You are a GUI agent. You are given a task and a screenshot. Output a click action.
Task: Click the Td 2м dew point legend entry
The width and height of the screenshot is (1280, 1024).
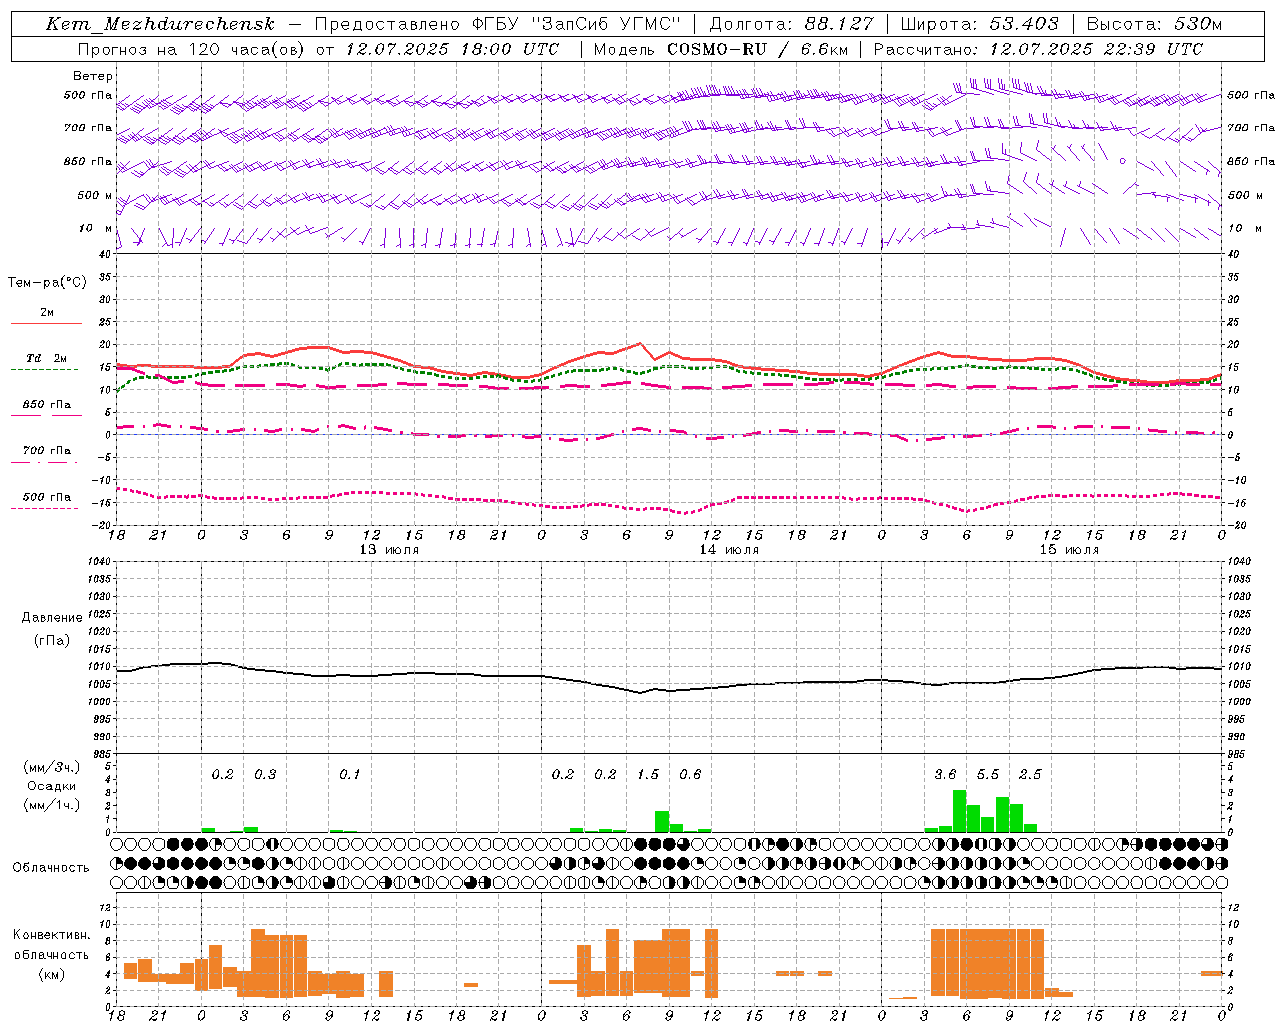pos(47,358)
